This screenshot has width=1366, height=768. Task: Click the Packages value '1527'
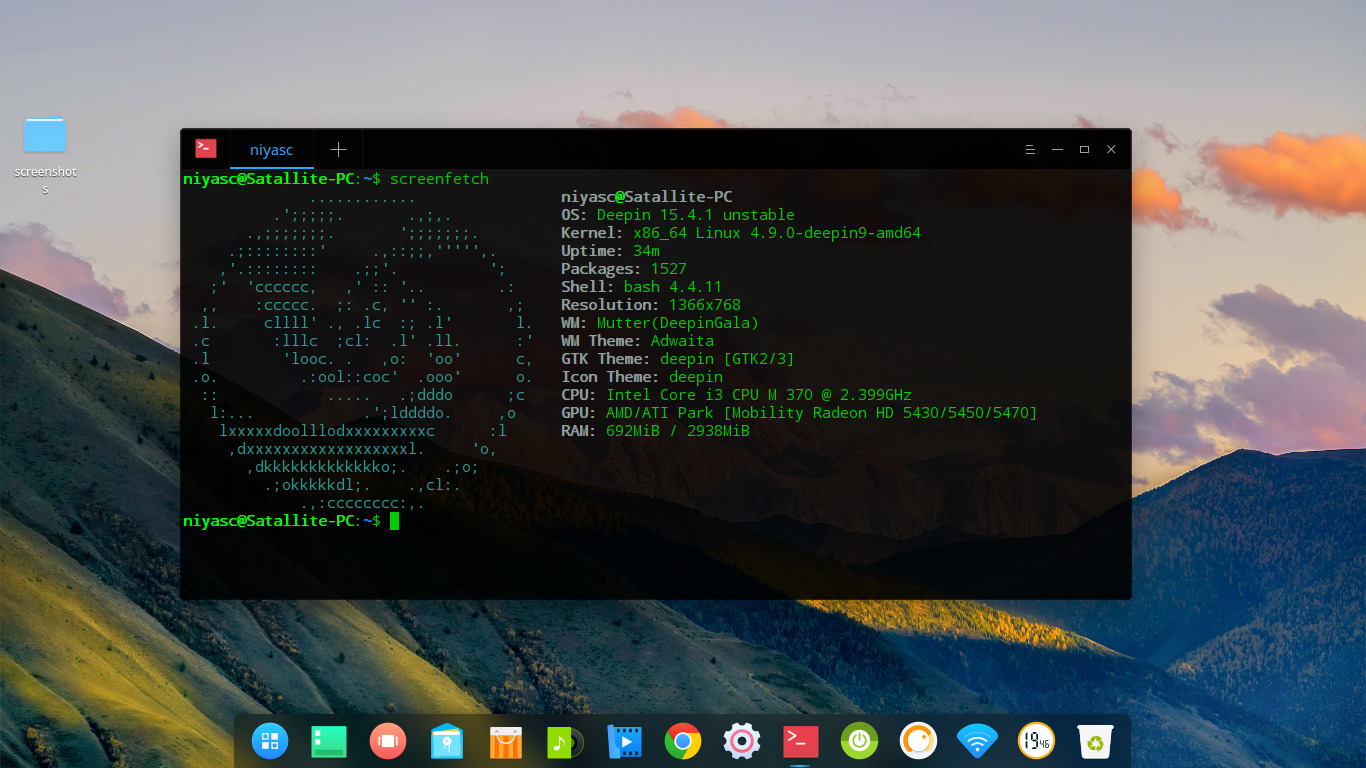(x=669, y=269)
